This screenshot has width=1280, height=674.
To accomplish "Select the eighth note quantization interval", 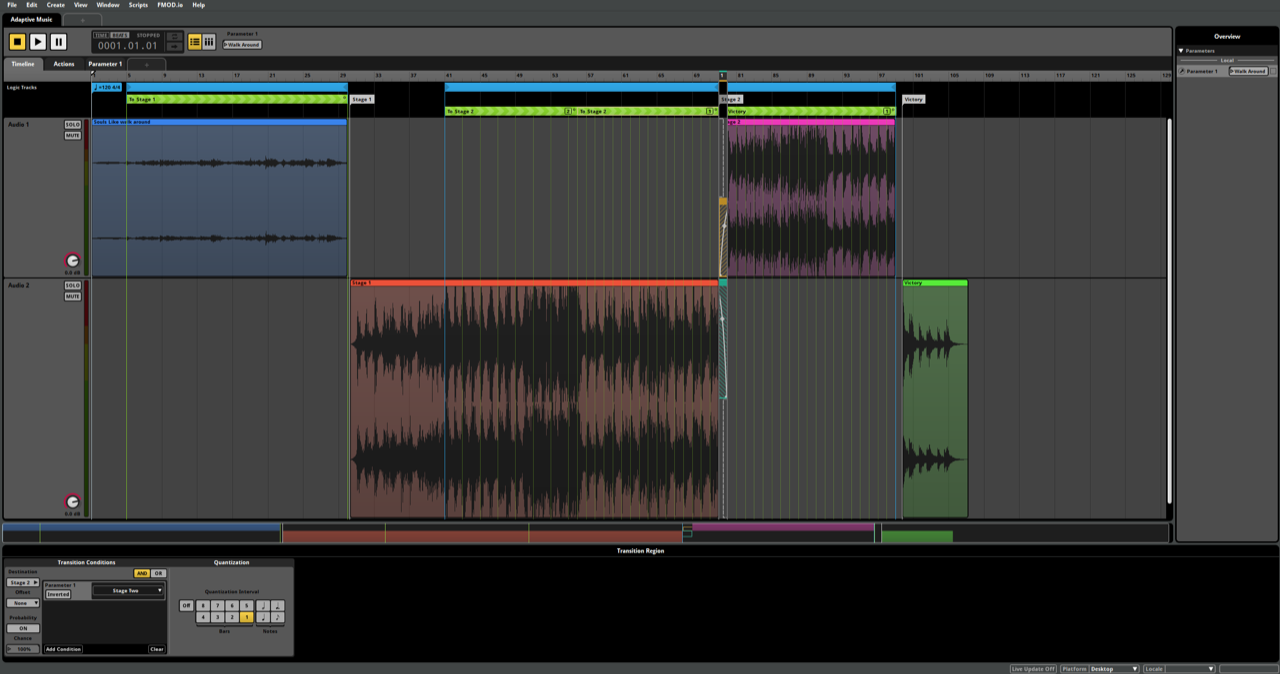I will (277, 617).
